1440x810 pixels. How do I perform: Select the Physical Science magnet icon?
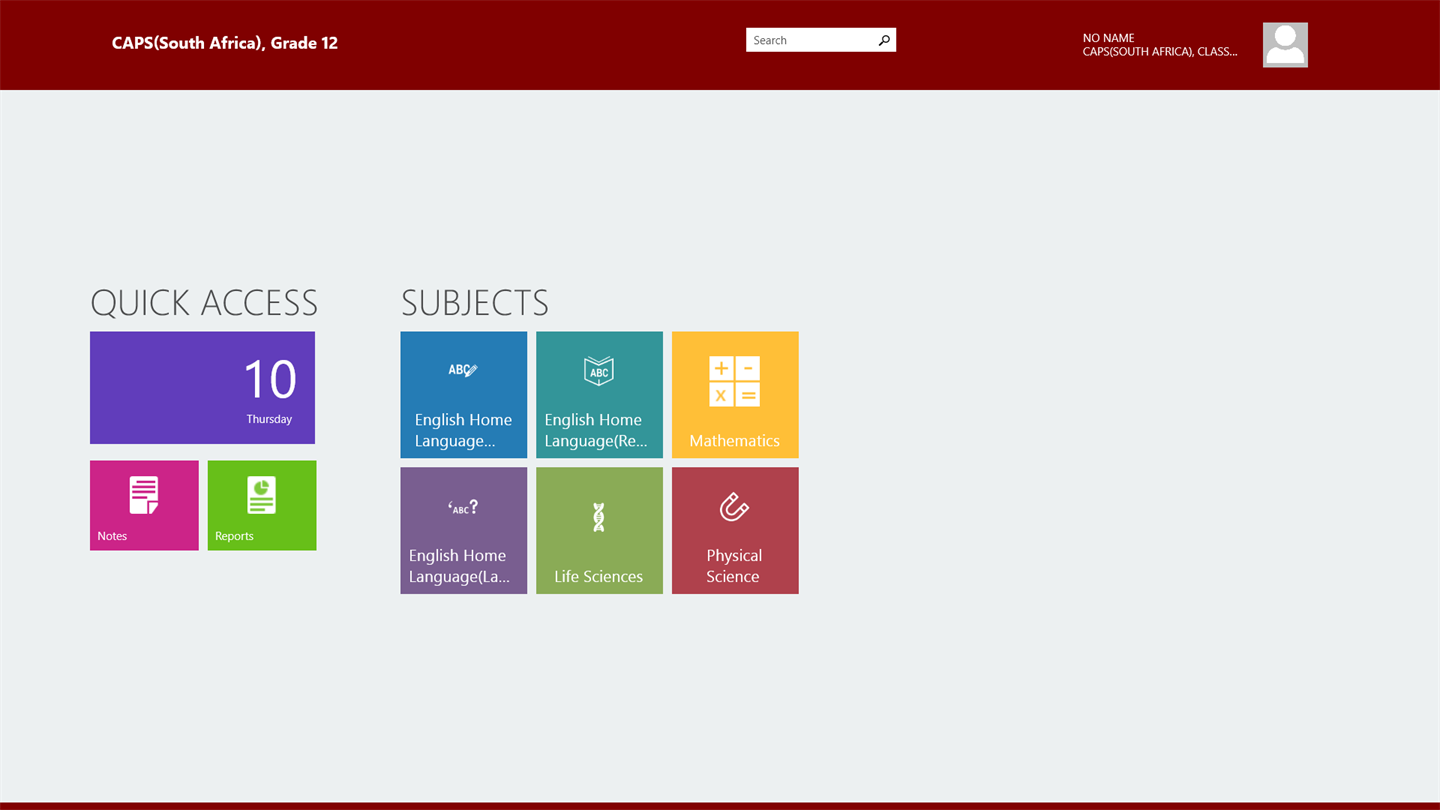pyautogui.click(x=734, y=507)
